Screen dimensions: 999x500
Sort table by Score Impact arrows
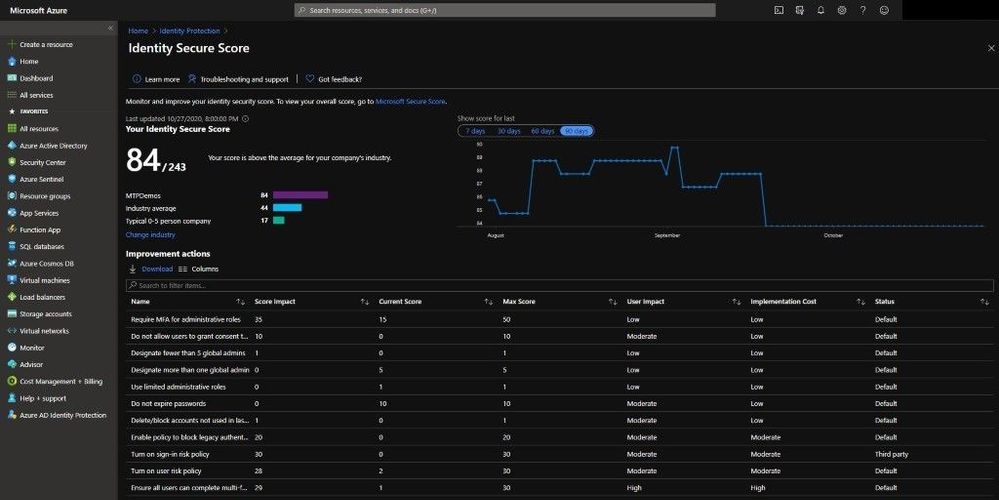point(364,302)
